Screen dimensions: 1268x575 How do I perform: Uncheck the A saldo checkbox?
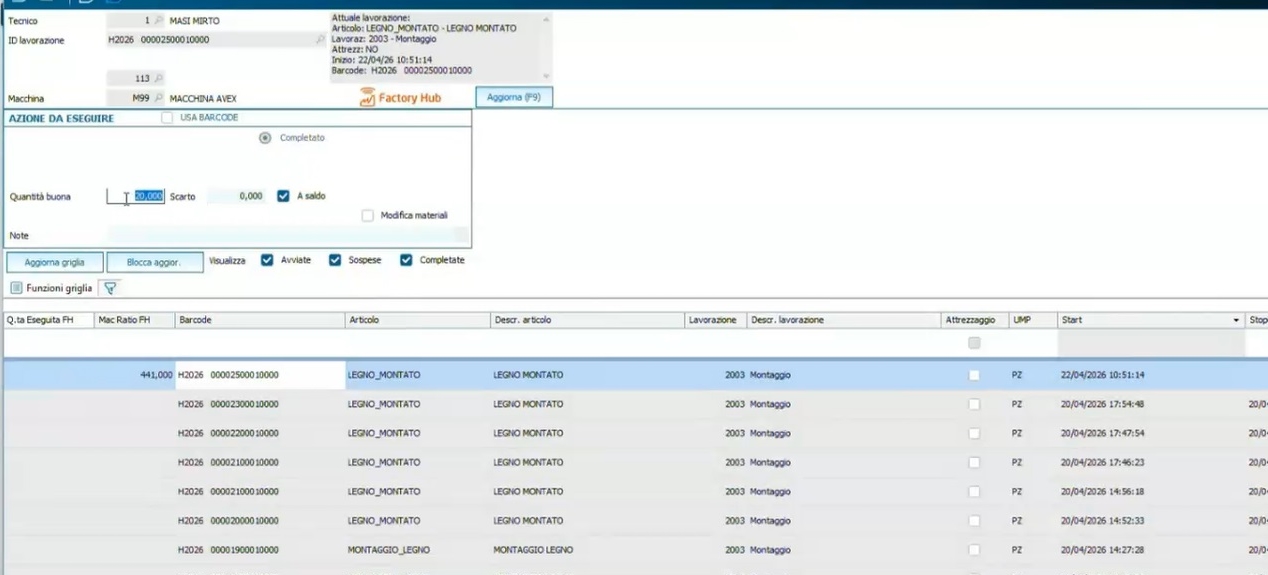pos(283,196)
